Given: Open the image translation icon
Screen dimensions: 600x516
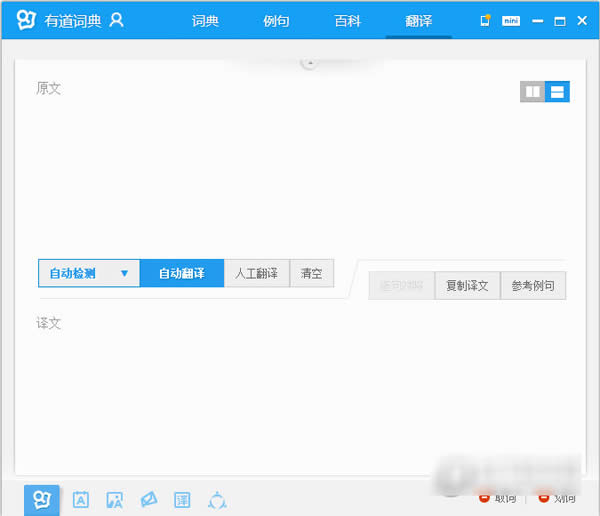Looking at the screenshot, I should pos(114,500).
